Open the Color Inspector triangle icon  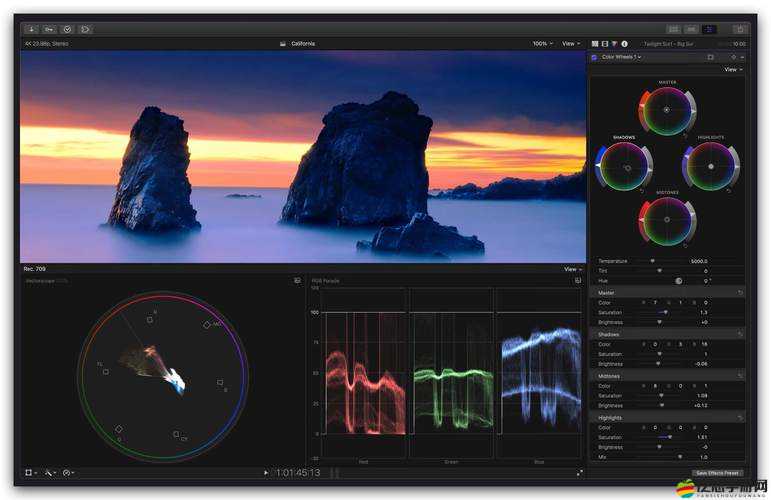point(614,44)
